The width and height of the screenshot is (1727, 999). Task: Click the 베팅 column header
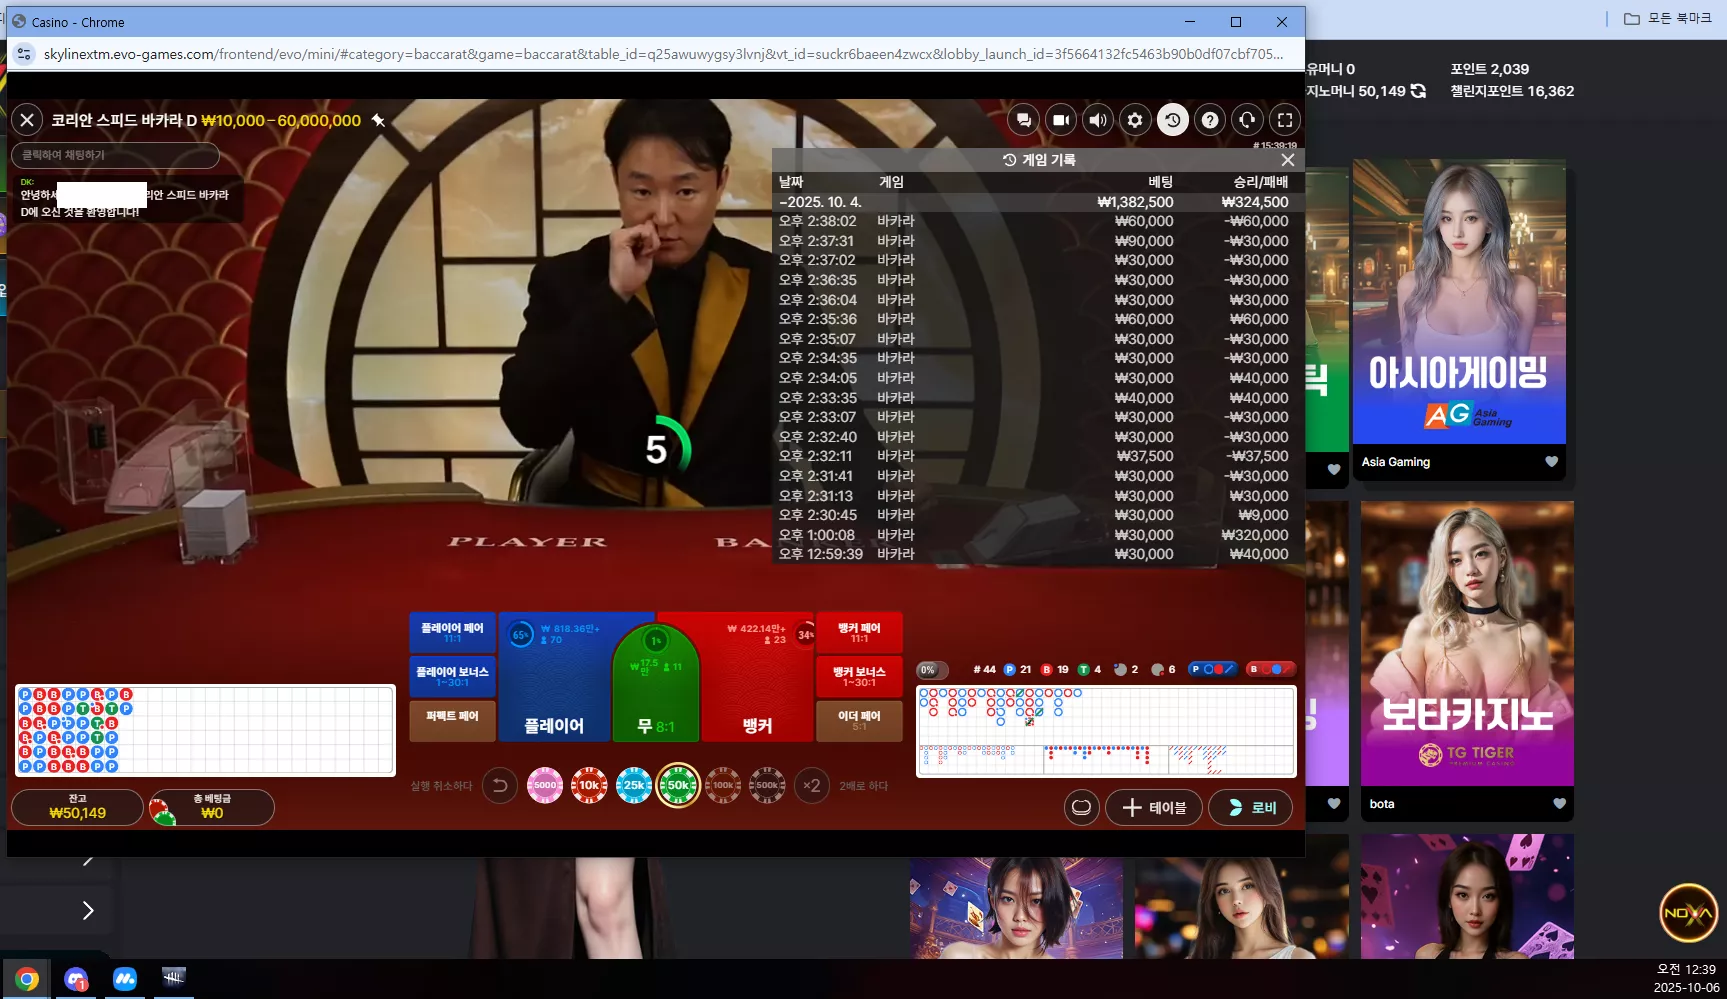pos(1160,182)
